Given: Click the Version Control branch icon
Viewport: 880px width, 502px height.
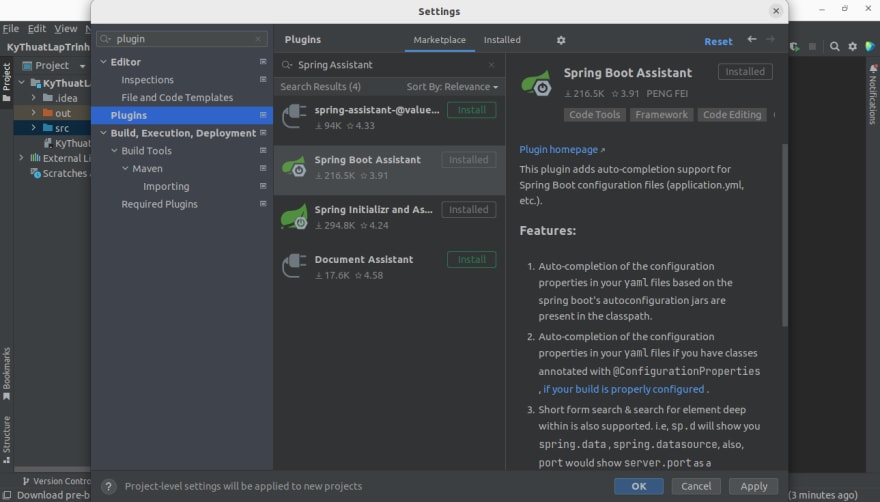Looking at the screenshot, I should point(26,481).
